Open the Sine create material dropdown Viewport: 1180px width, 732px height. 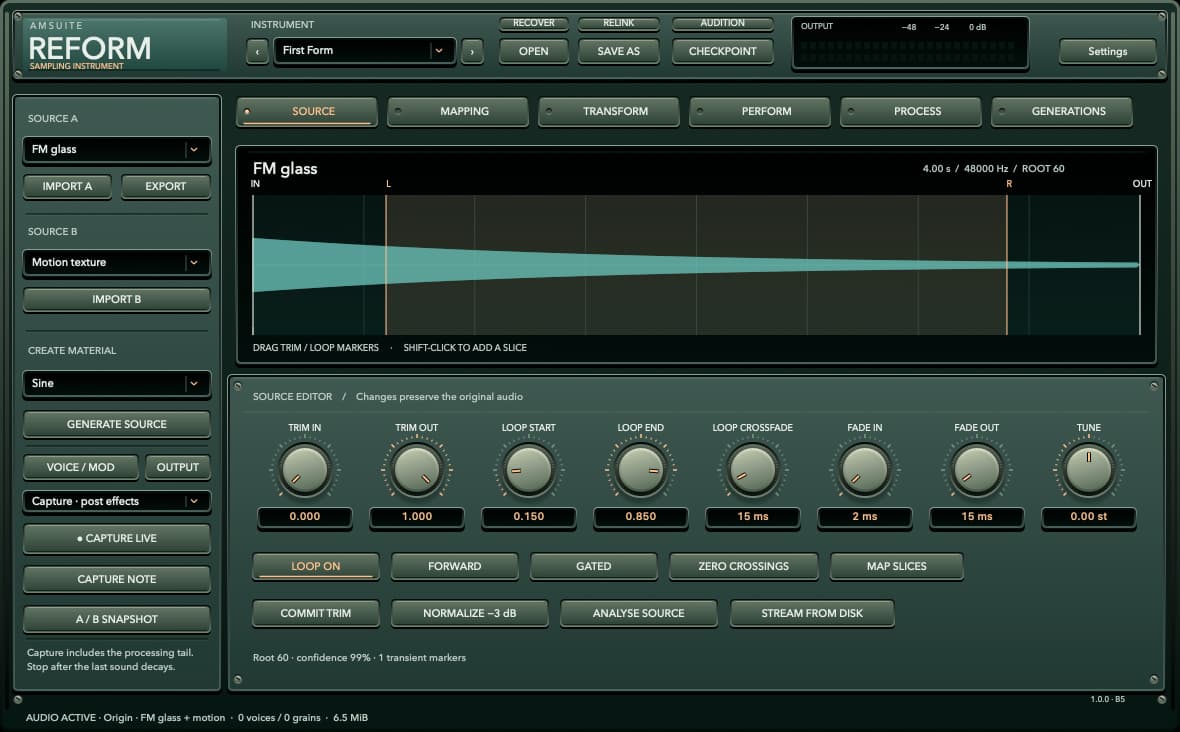click(x=117, y=383)
